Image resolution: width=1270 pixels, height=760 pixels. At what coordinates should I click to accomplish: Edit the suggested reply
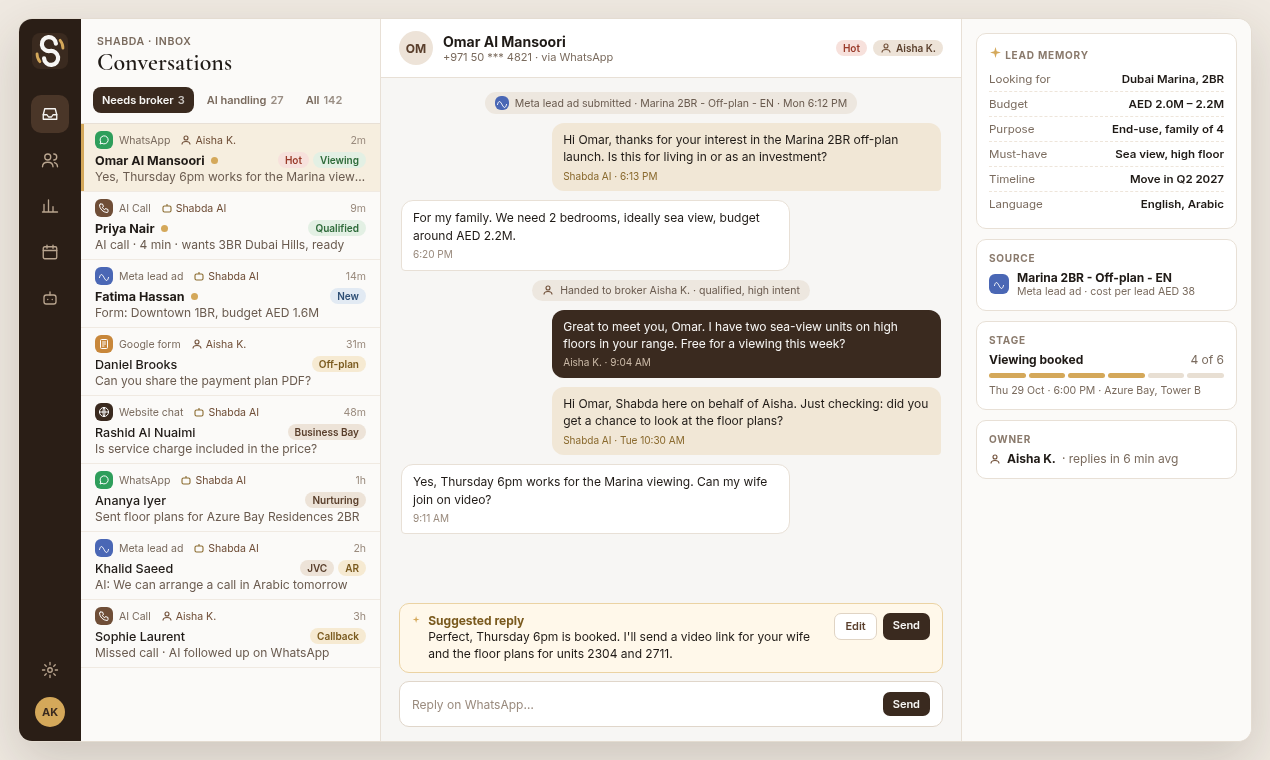pyautogui.click(x=855, y=626)
